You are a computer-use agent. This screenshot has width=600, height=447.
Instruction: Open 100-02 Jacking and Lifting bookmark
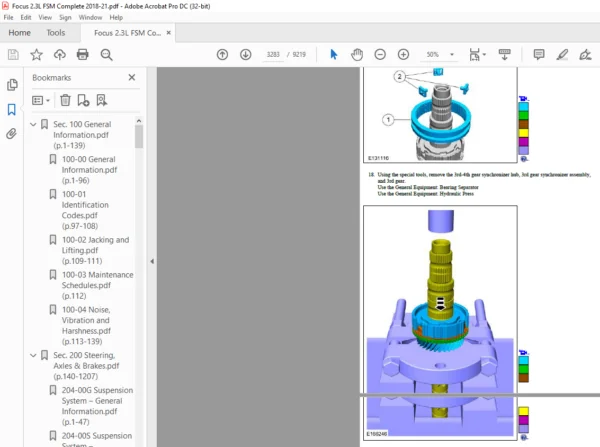[95, 250]
